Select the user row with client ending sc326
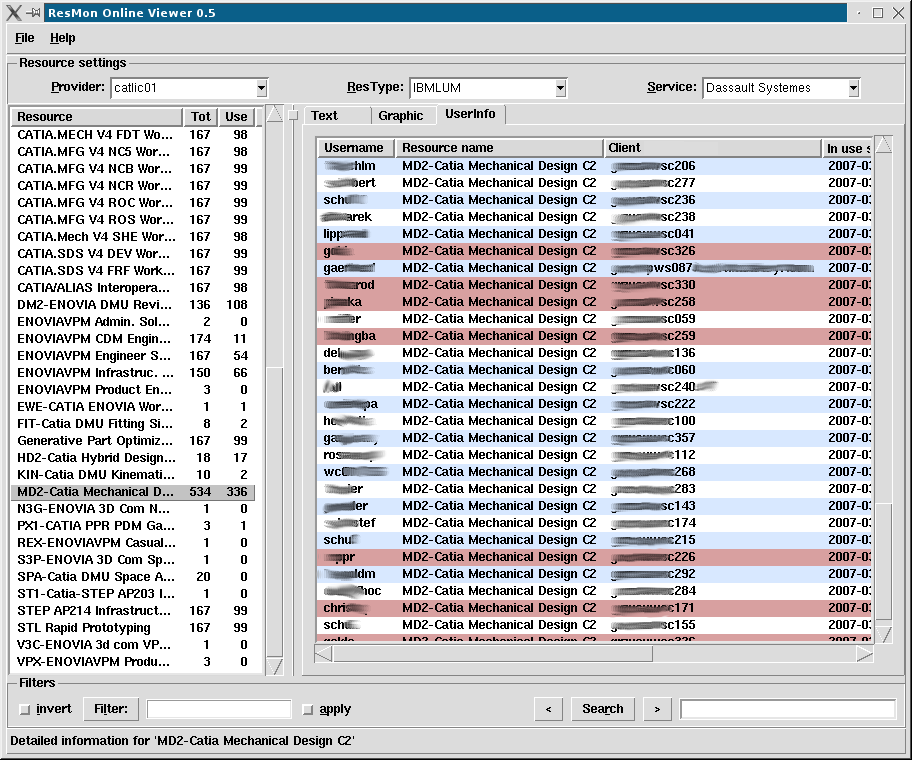The height and width of the screenshot is (760, 912). coord(594,251)
